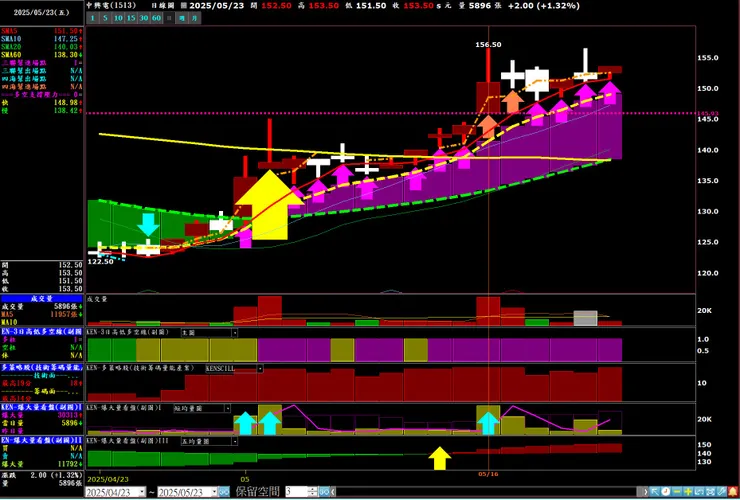This screenshot has height=500, width=740.
Task: Open the start date 2025/04/23 dropdown
Action: pos(142,492)
